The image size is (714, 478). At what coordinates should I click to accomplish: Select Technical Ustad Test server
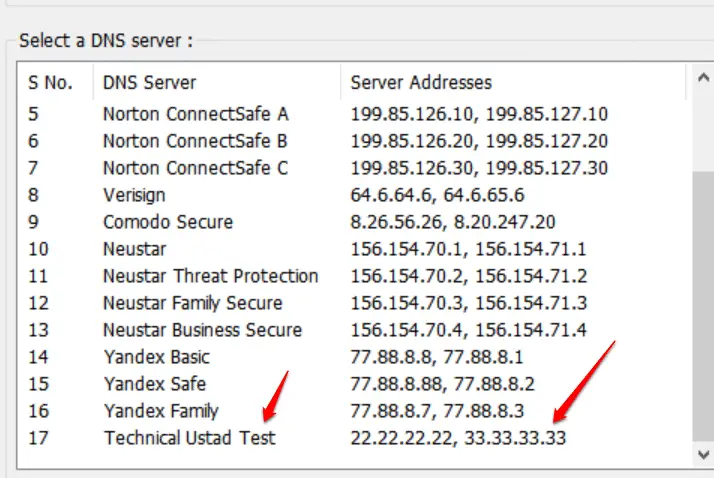coord(352,438)
